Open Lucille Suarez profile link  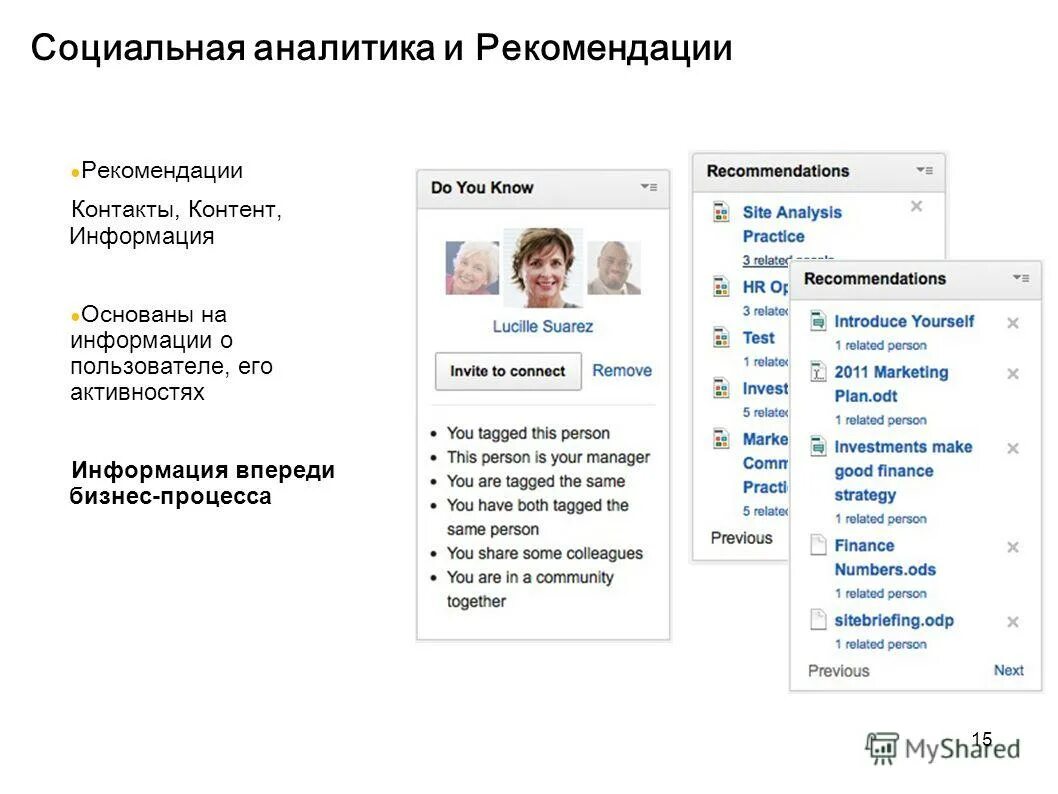coord(542,327)
